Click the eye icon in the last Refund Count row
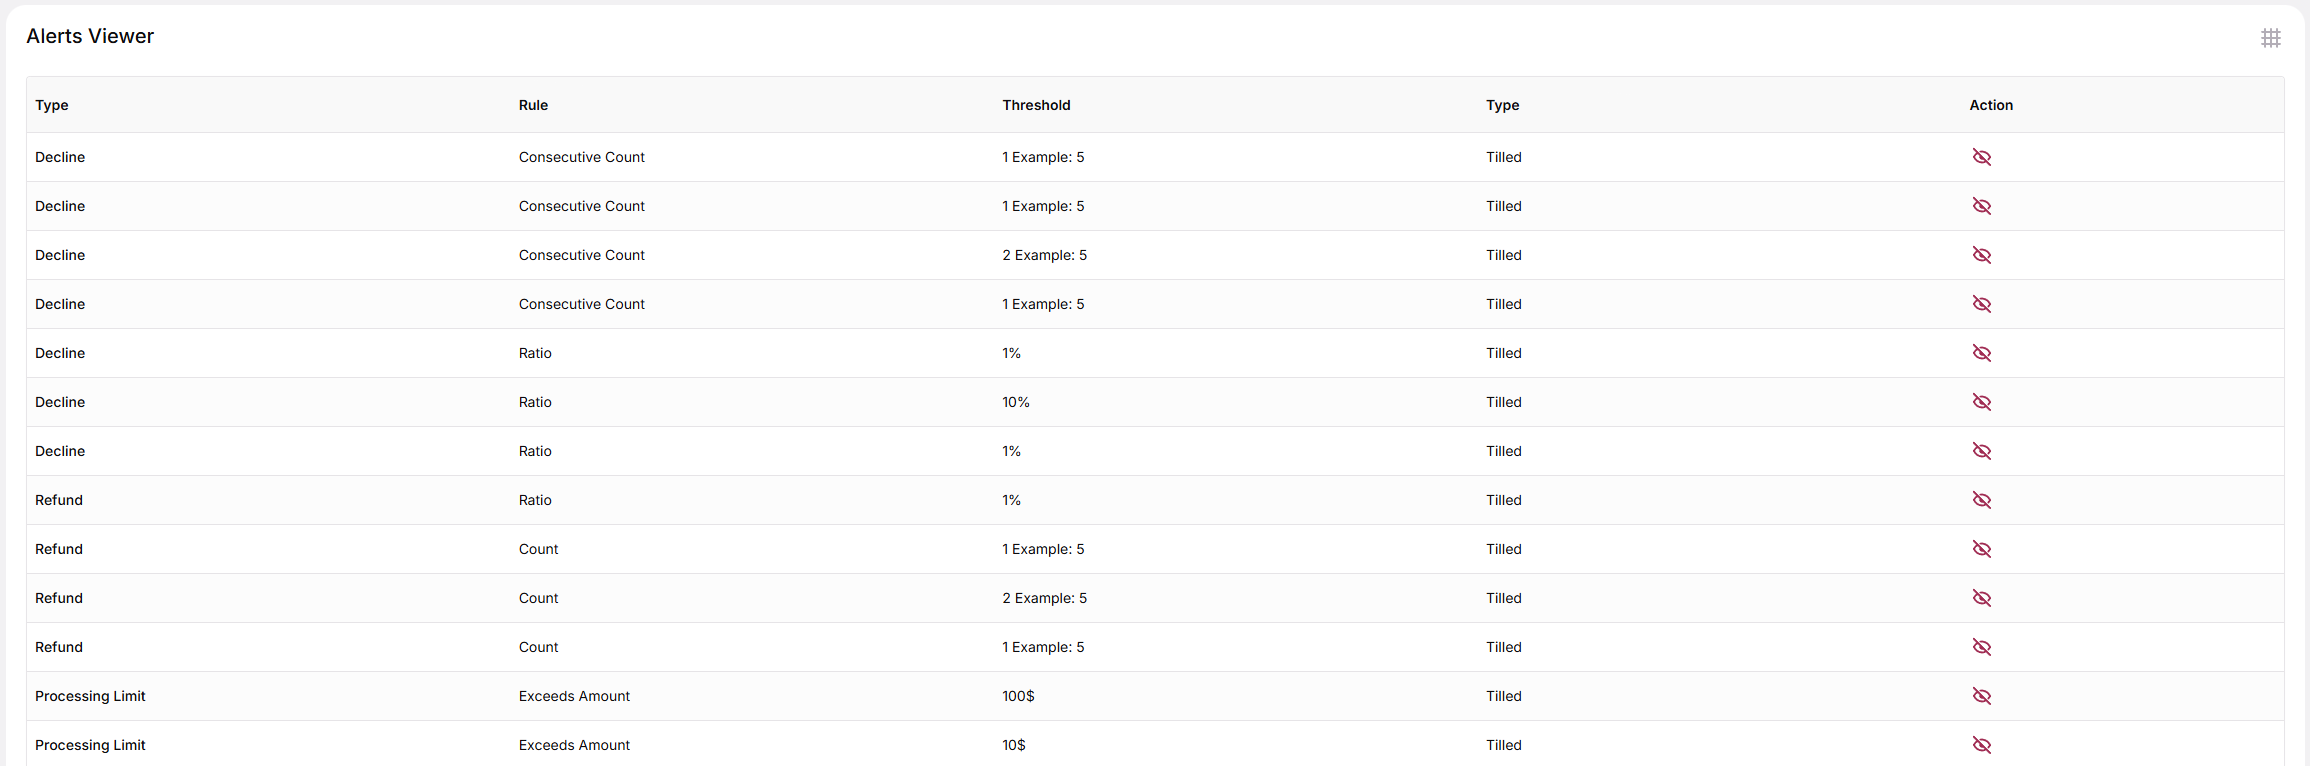The width and height of the screenshot is (2310, 766). [x=1981, y=647]
